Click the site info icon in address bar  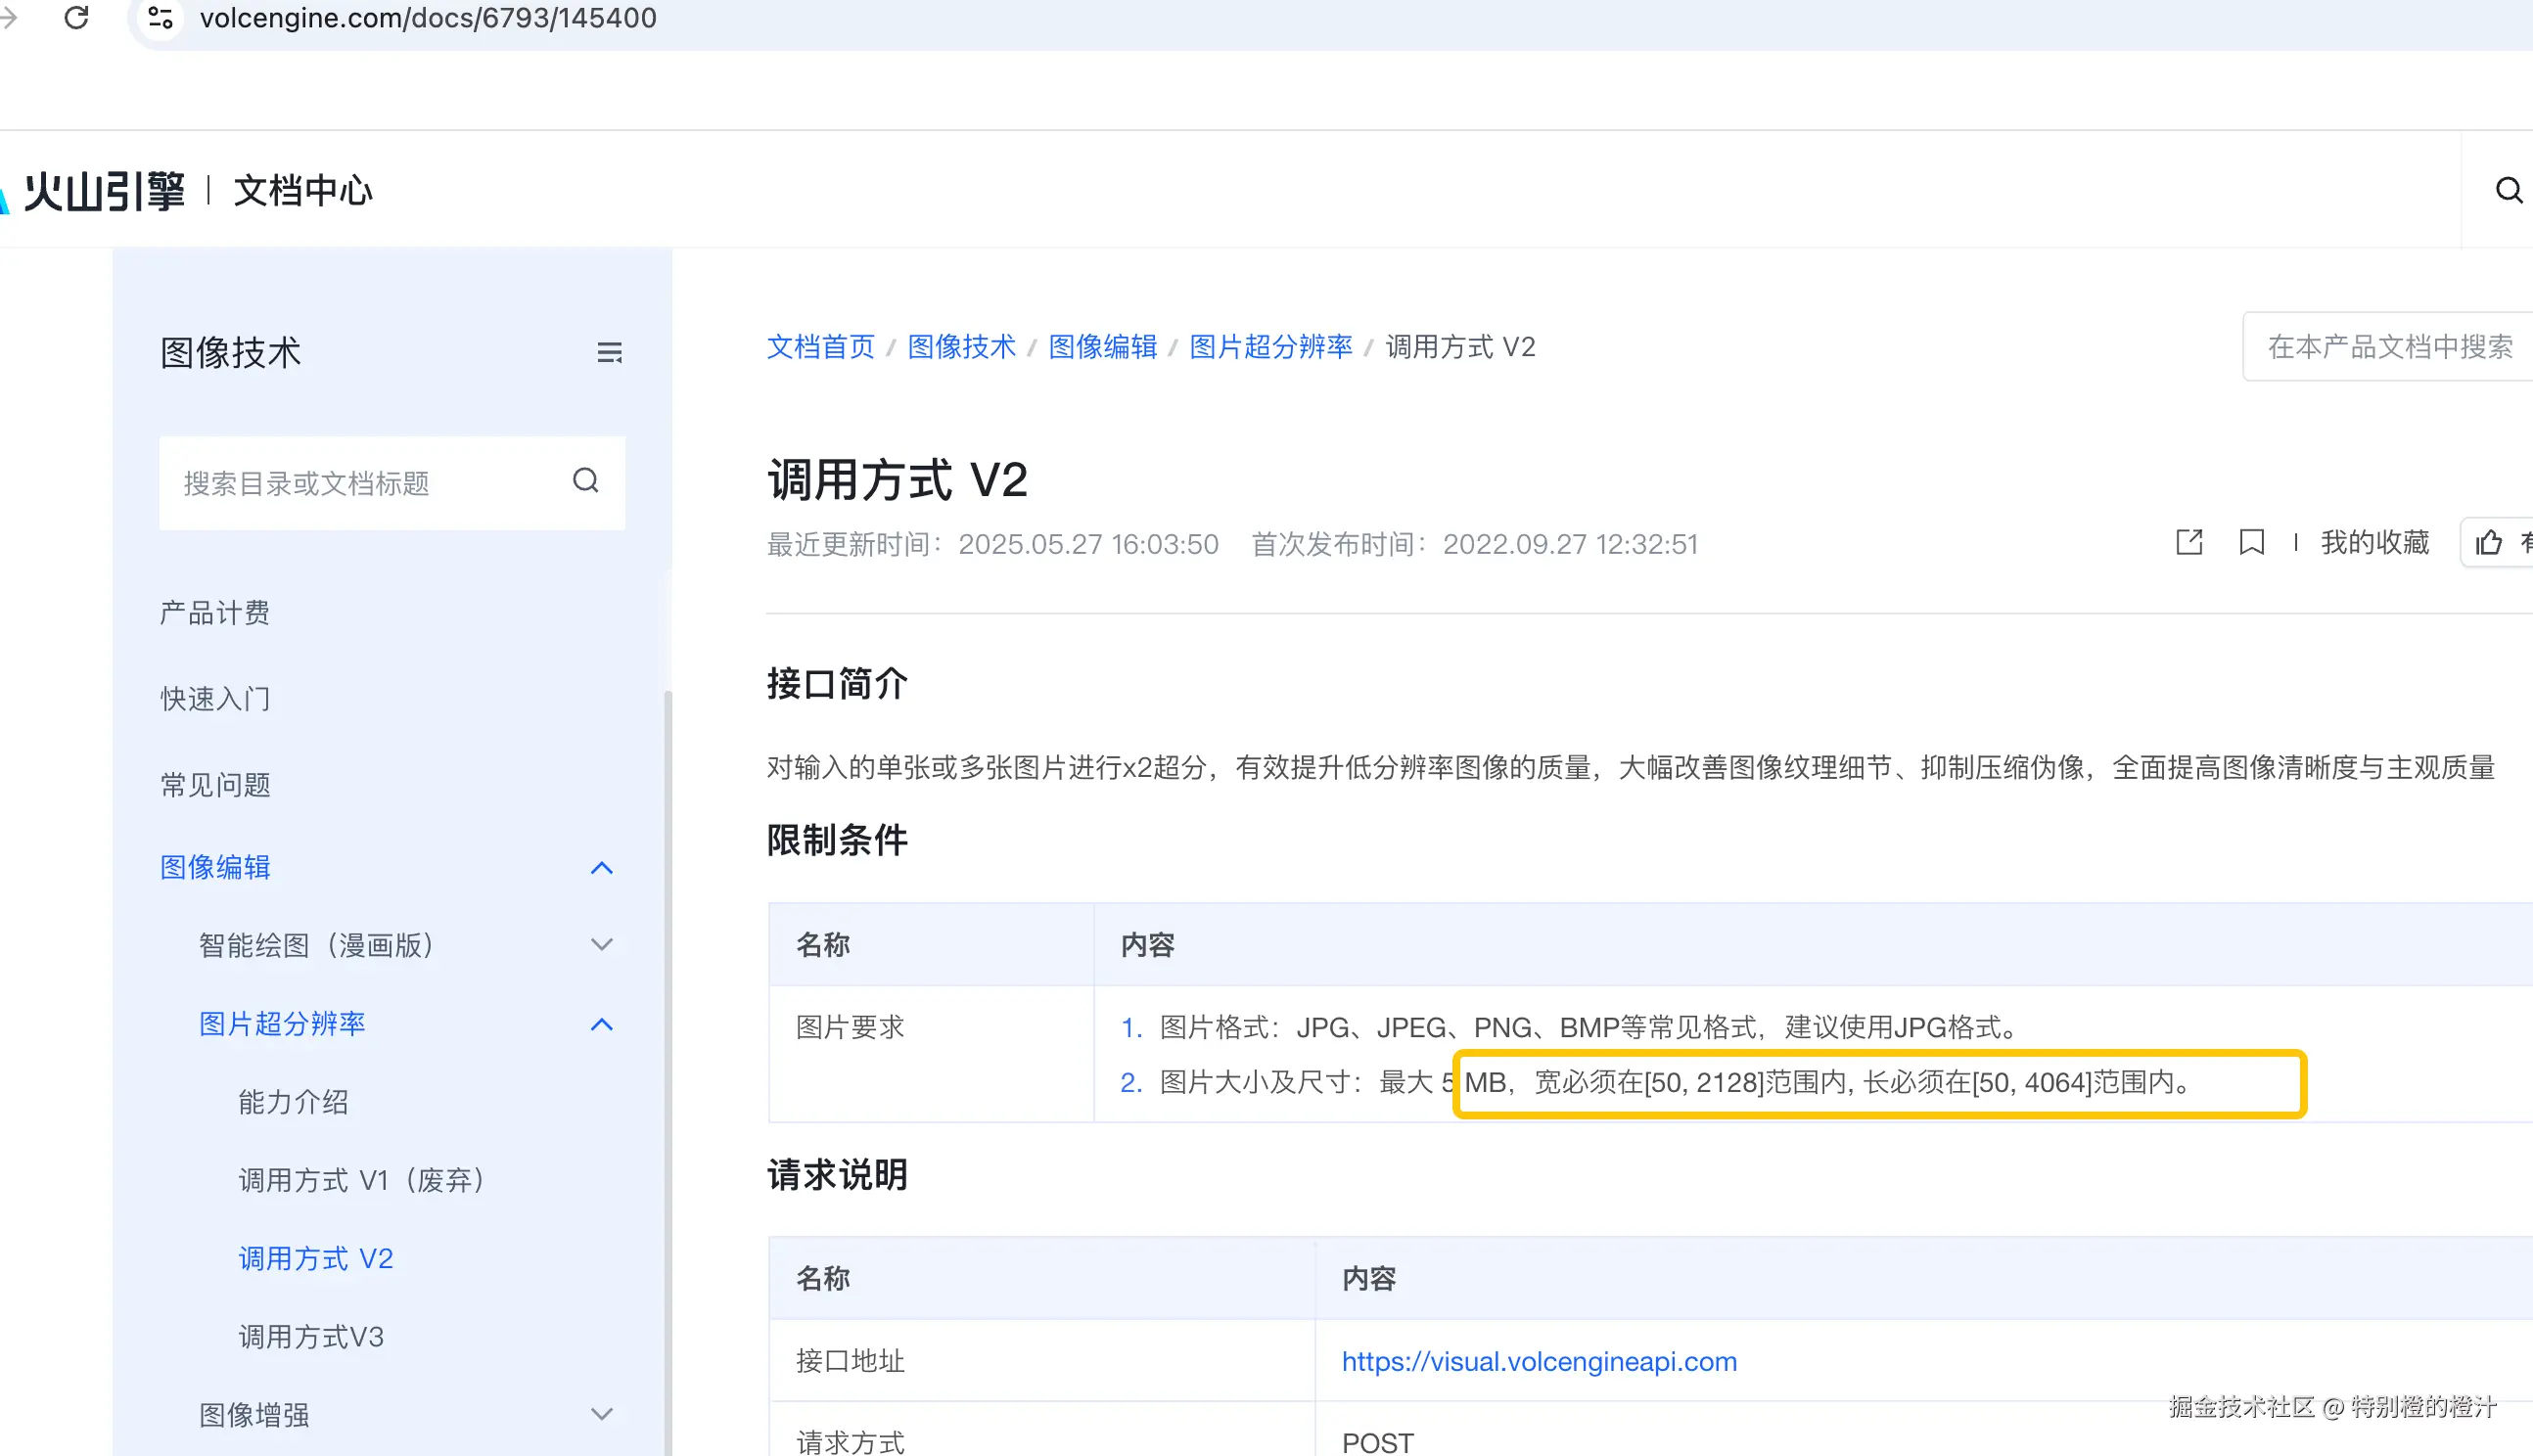pyautogui.click(x=160, y=17)
